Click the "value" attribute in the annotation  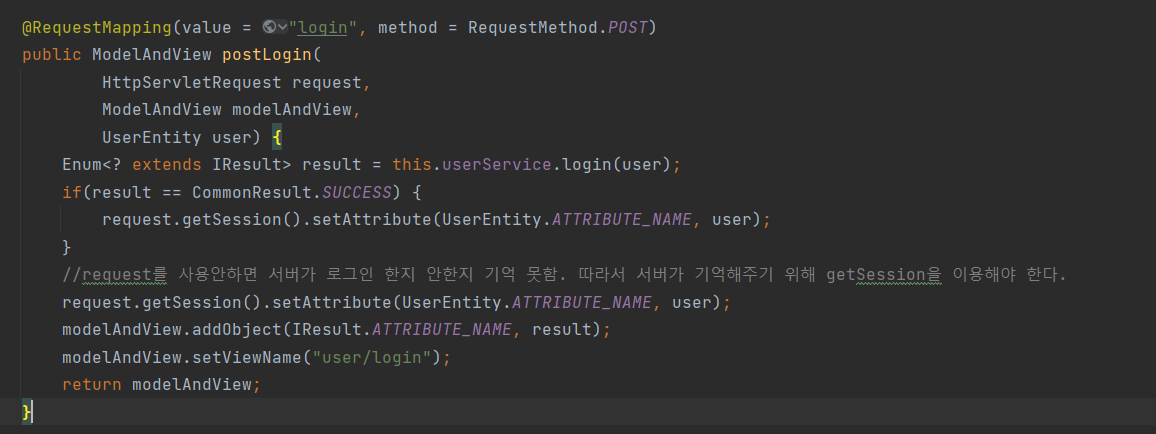pos(206,28)
